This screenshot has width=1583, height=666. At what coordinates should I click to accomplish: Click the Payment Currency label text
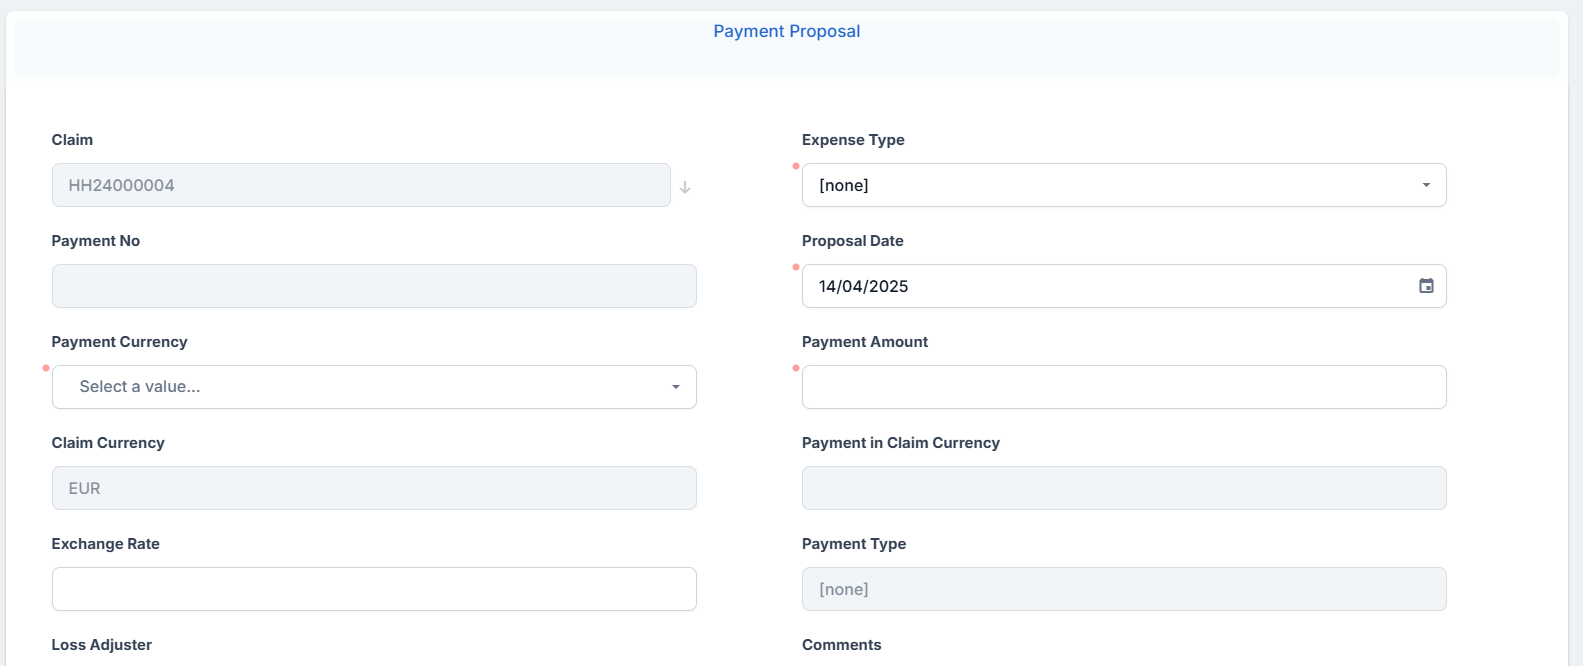pyautogui.click(x=119, y=342)
